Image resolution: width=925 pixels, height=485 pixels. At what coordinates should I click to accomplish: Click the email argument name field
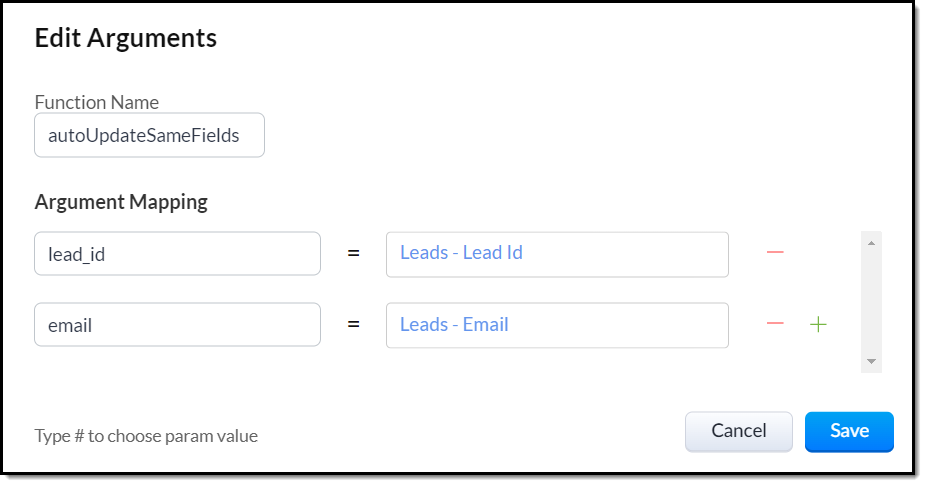tap(177, 325)
